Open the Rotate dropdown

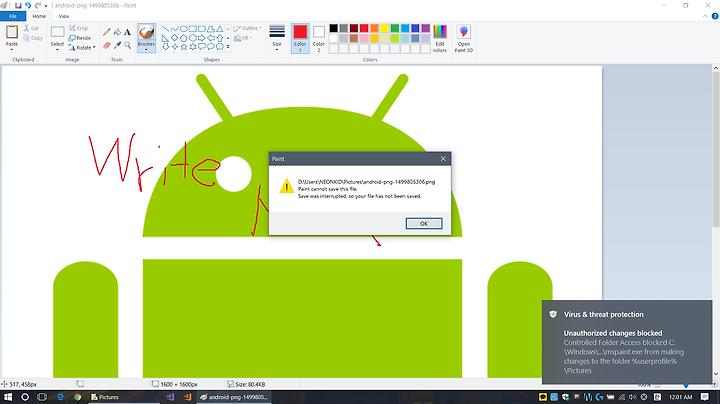pos(82,48)
